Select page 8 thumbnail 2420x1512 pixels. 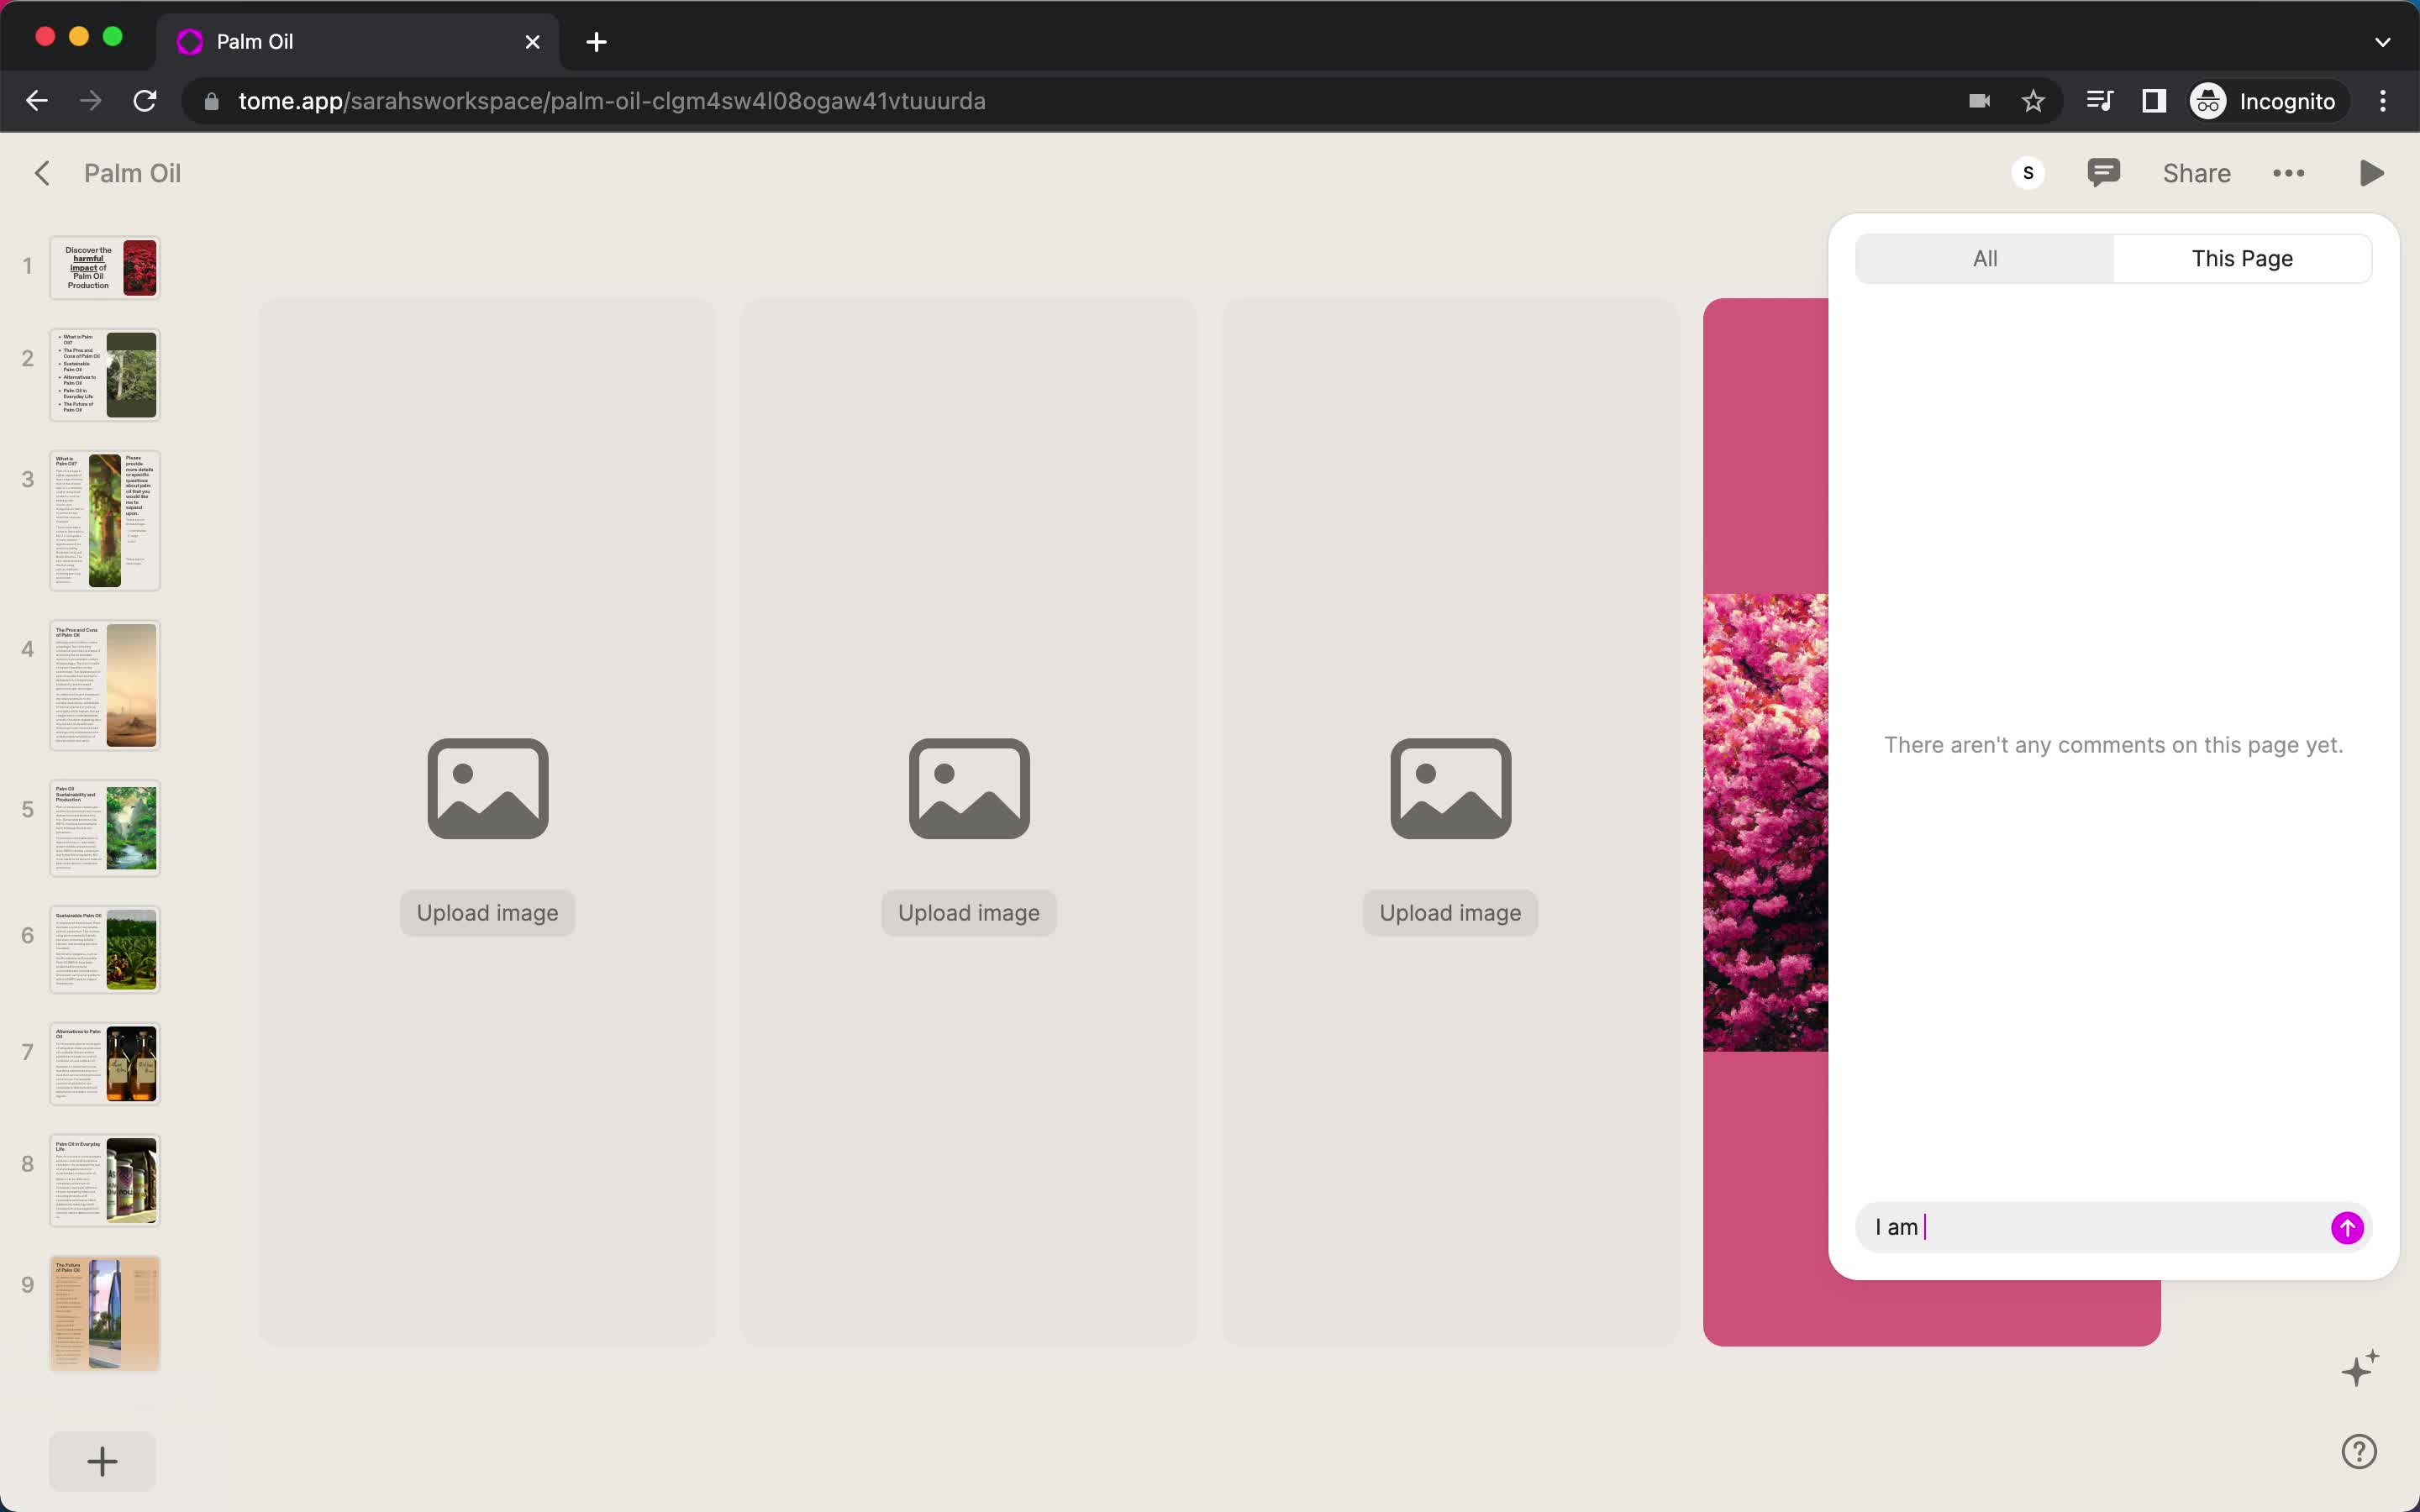pos(105,1181)
